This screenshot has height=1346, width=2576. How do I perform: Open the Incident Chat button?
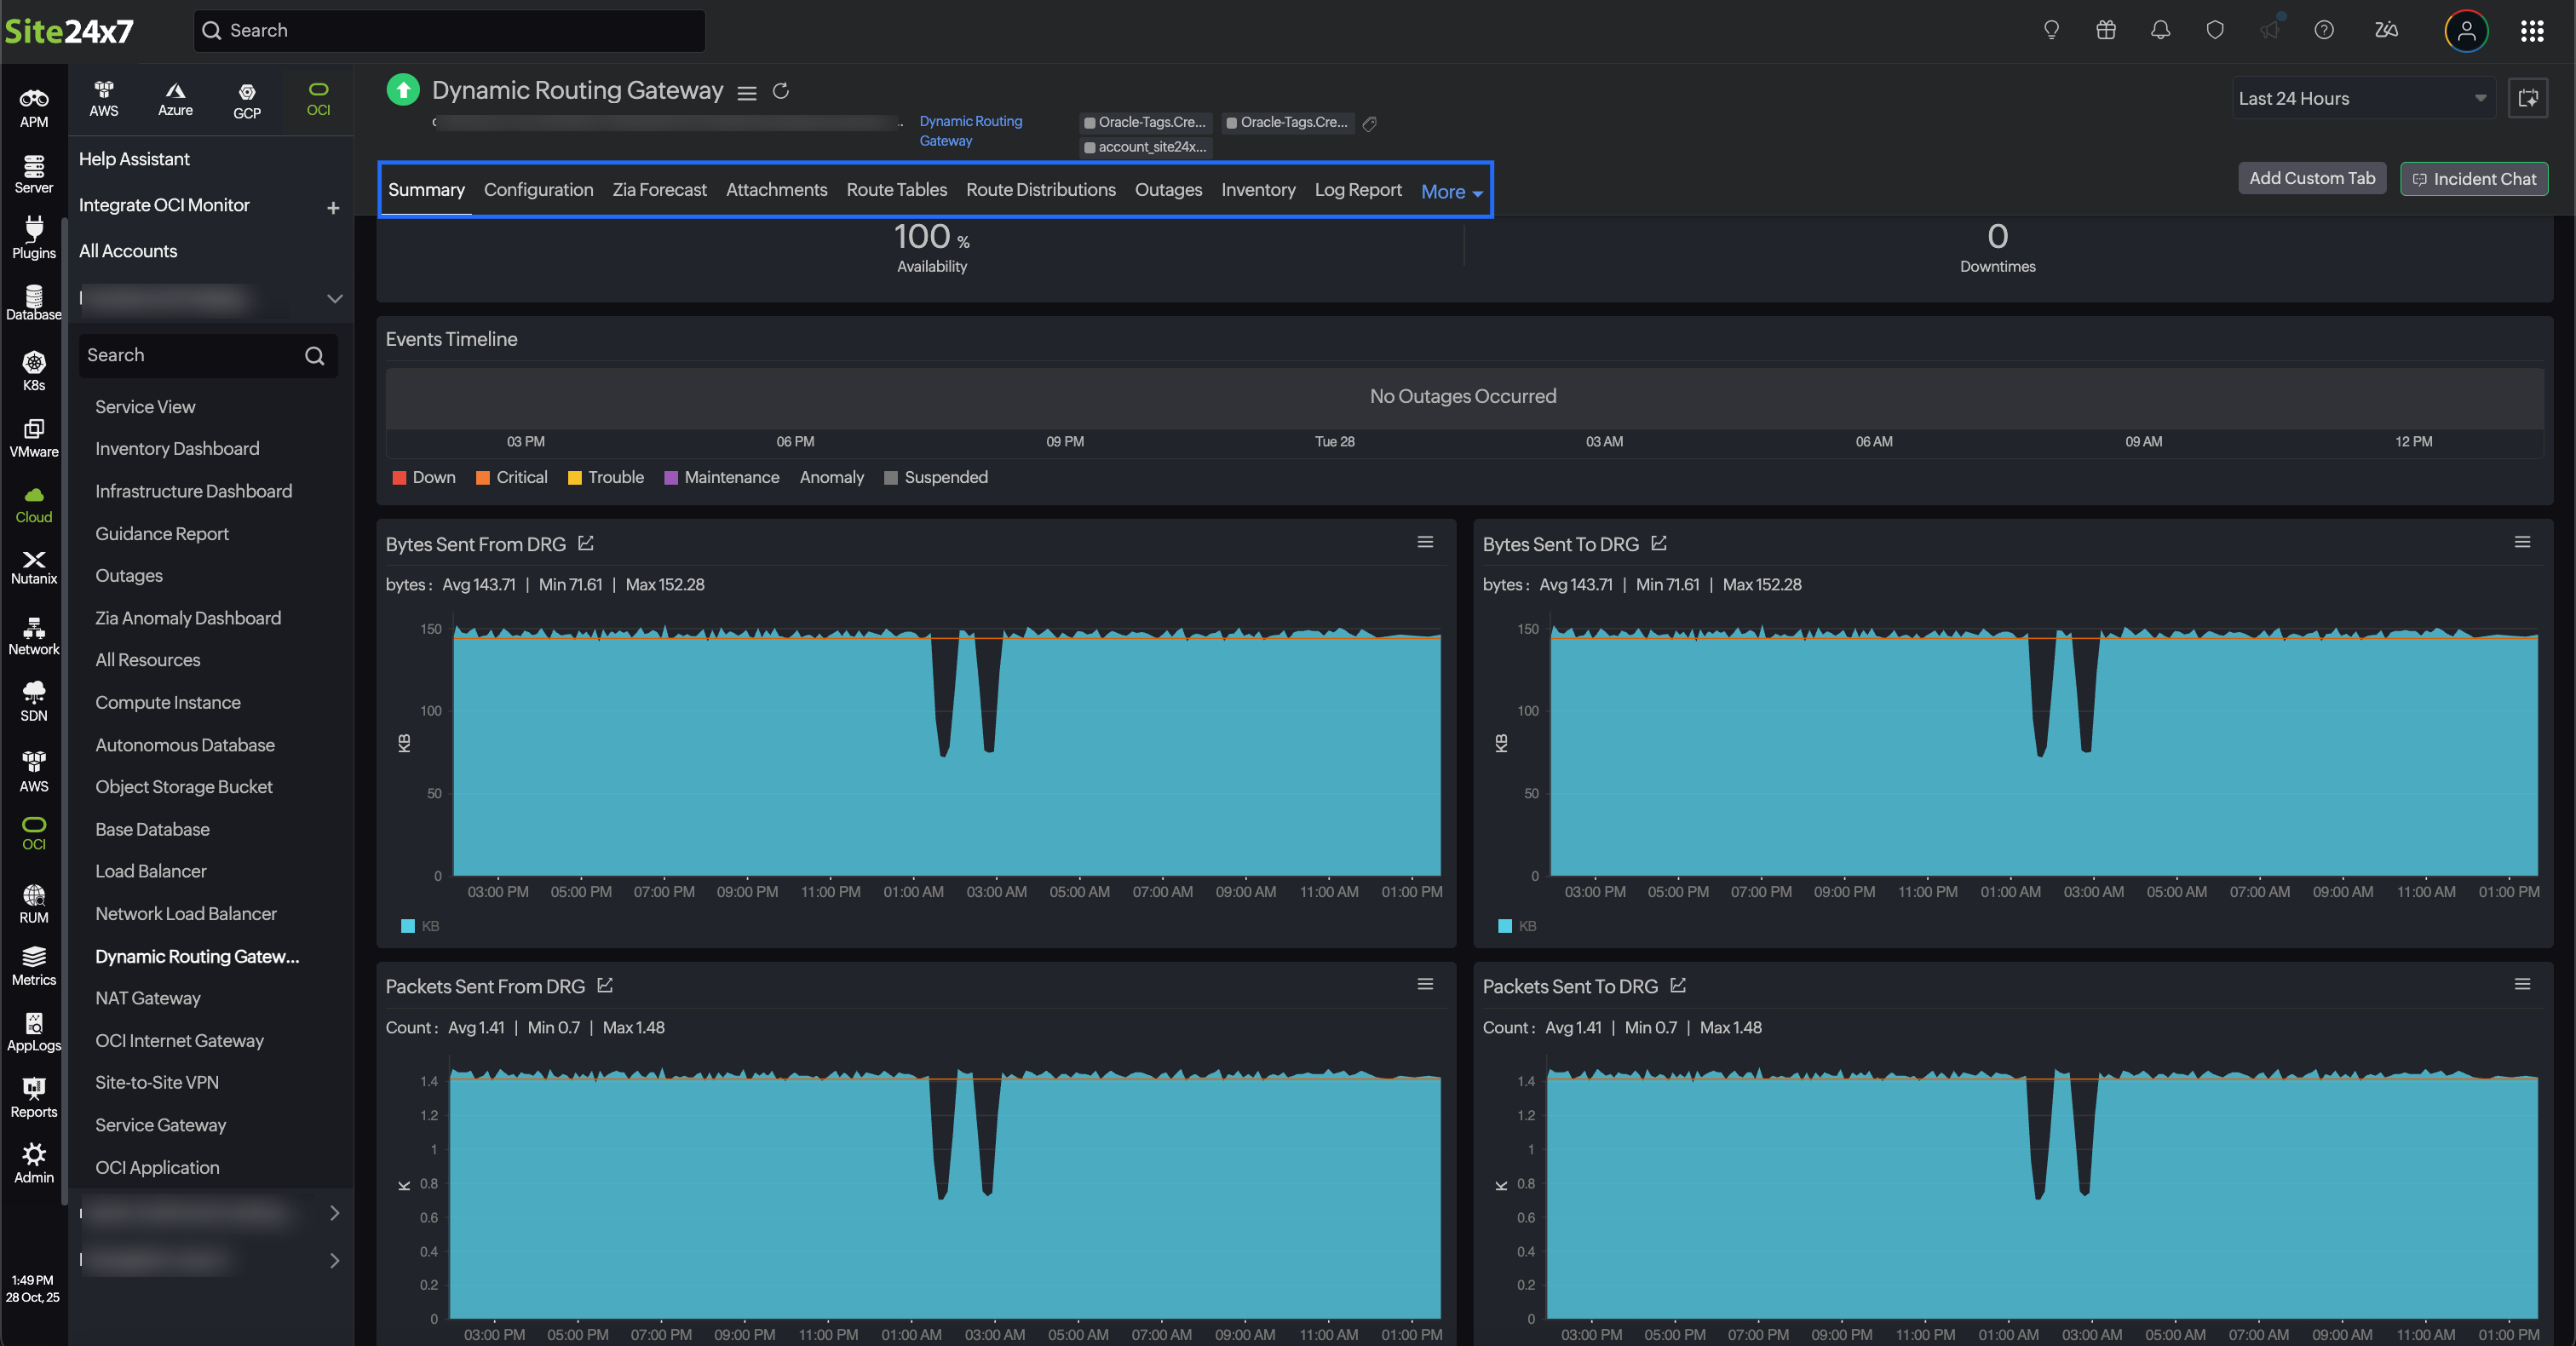coord(2473,179)
